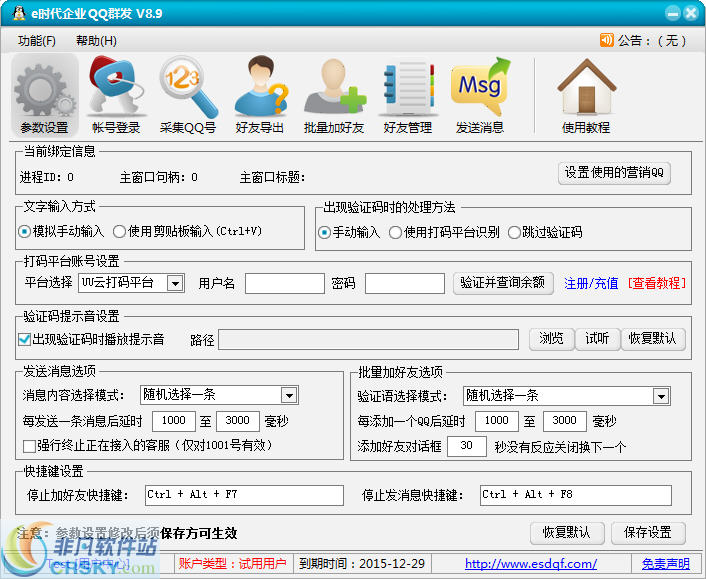Click the 主窗口句柄: 0 text
Image resolution: width=706 pixels, height=579 pixels.
pos(158,177)
